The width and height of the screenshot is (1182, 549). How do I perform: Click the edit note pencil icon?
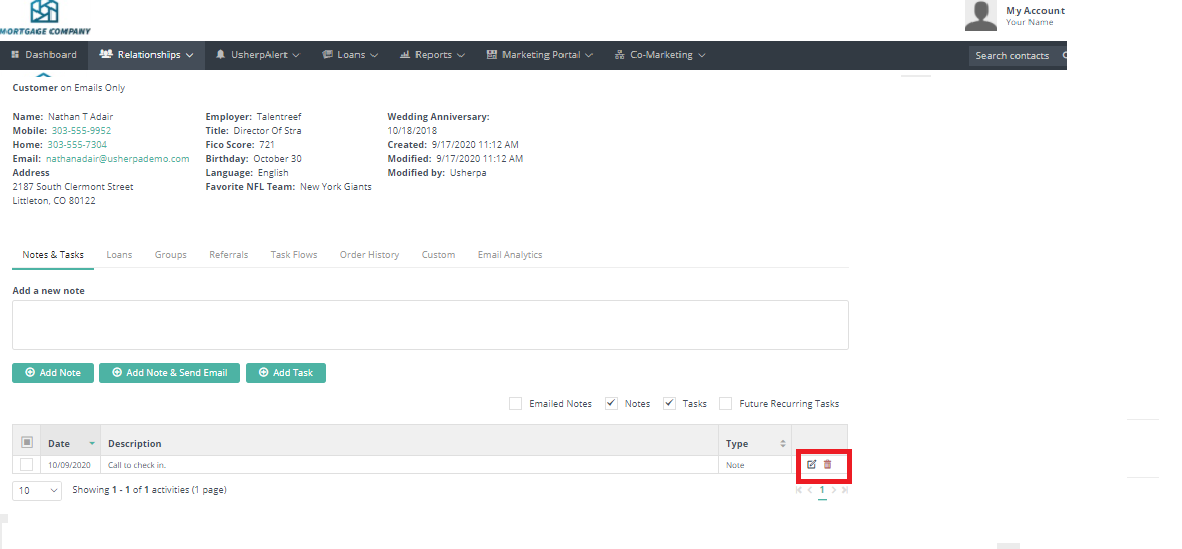[811, 464]
